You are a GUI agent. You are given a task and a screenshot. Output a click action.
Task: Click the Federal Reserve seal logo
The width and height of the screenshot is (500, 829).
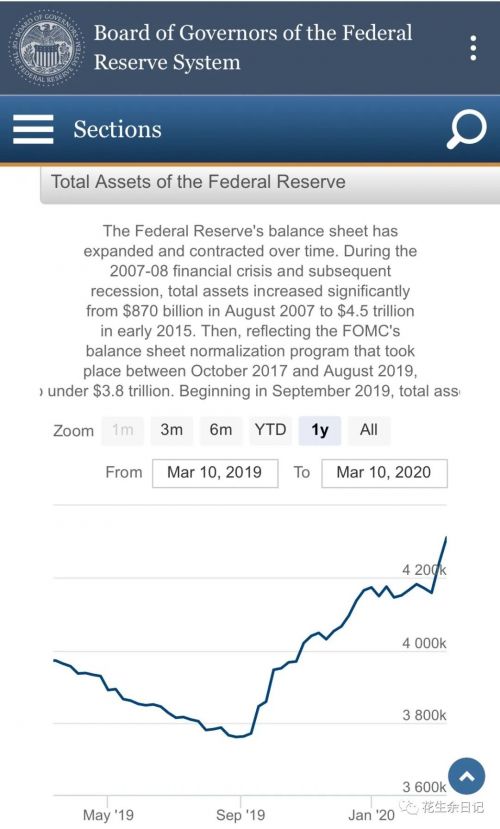tap(47, 48)
